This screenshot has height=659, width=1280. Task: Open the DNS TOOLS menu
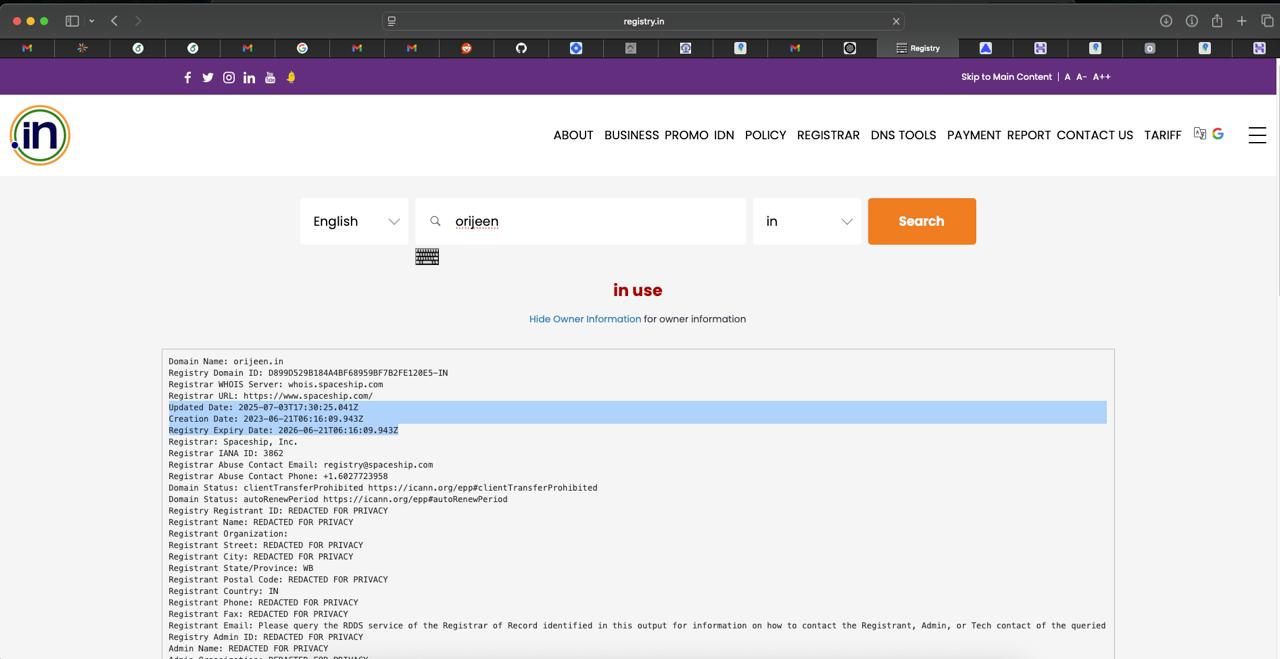(903, 135)
